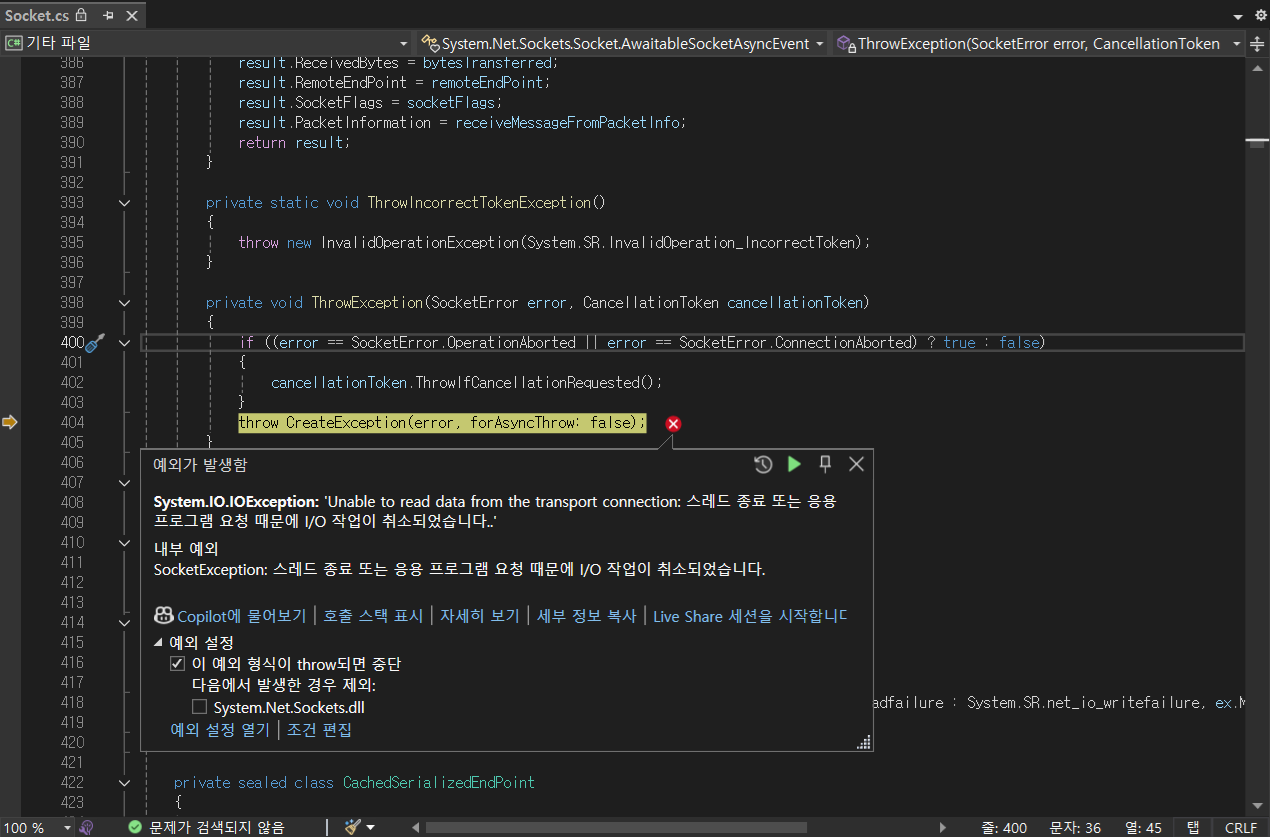Collapse the ThrowException method with the line 398 chevron
The height and width of the screenshot is (837, 1270).
pos(124,302)
